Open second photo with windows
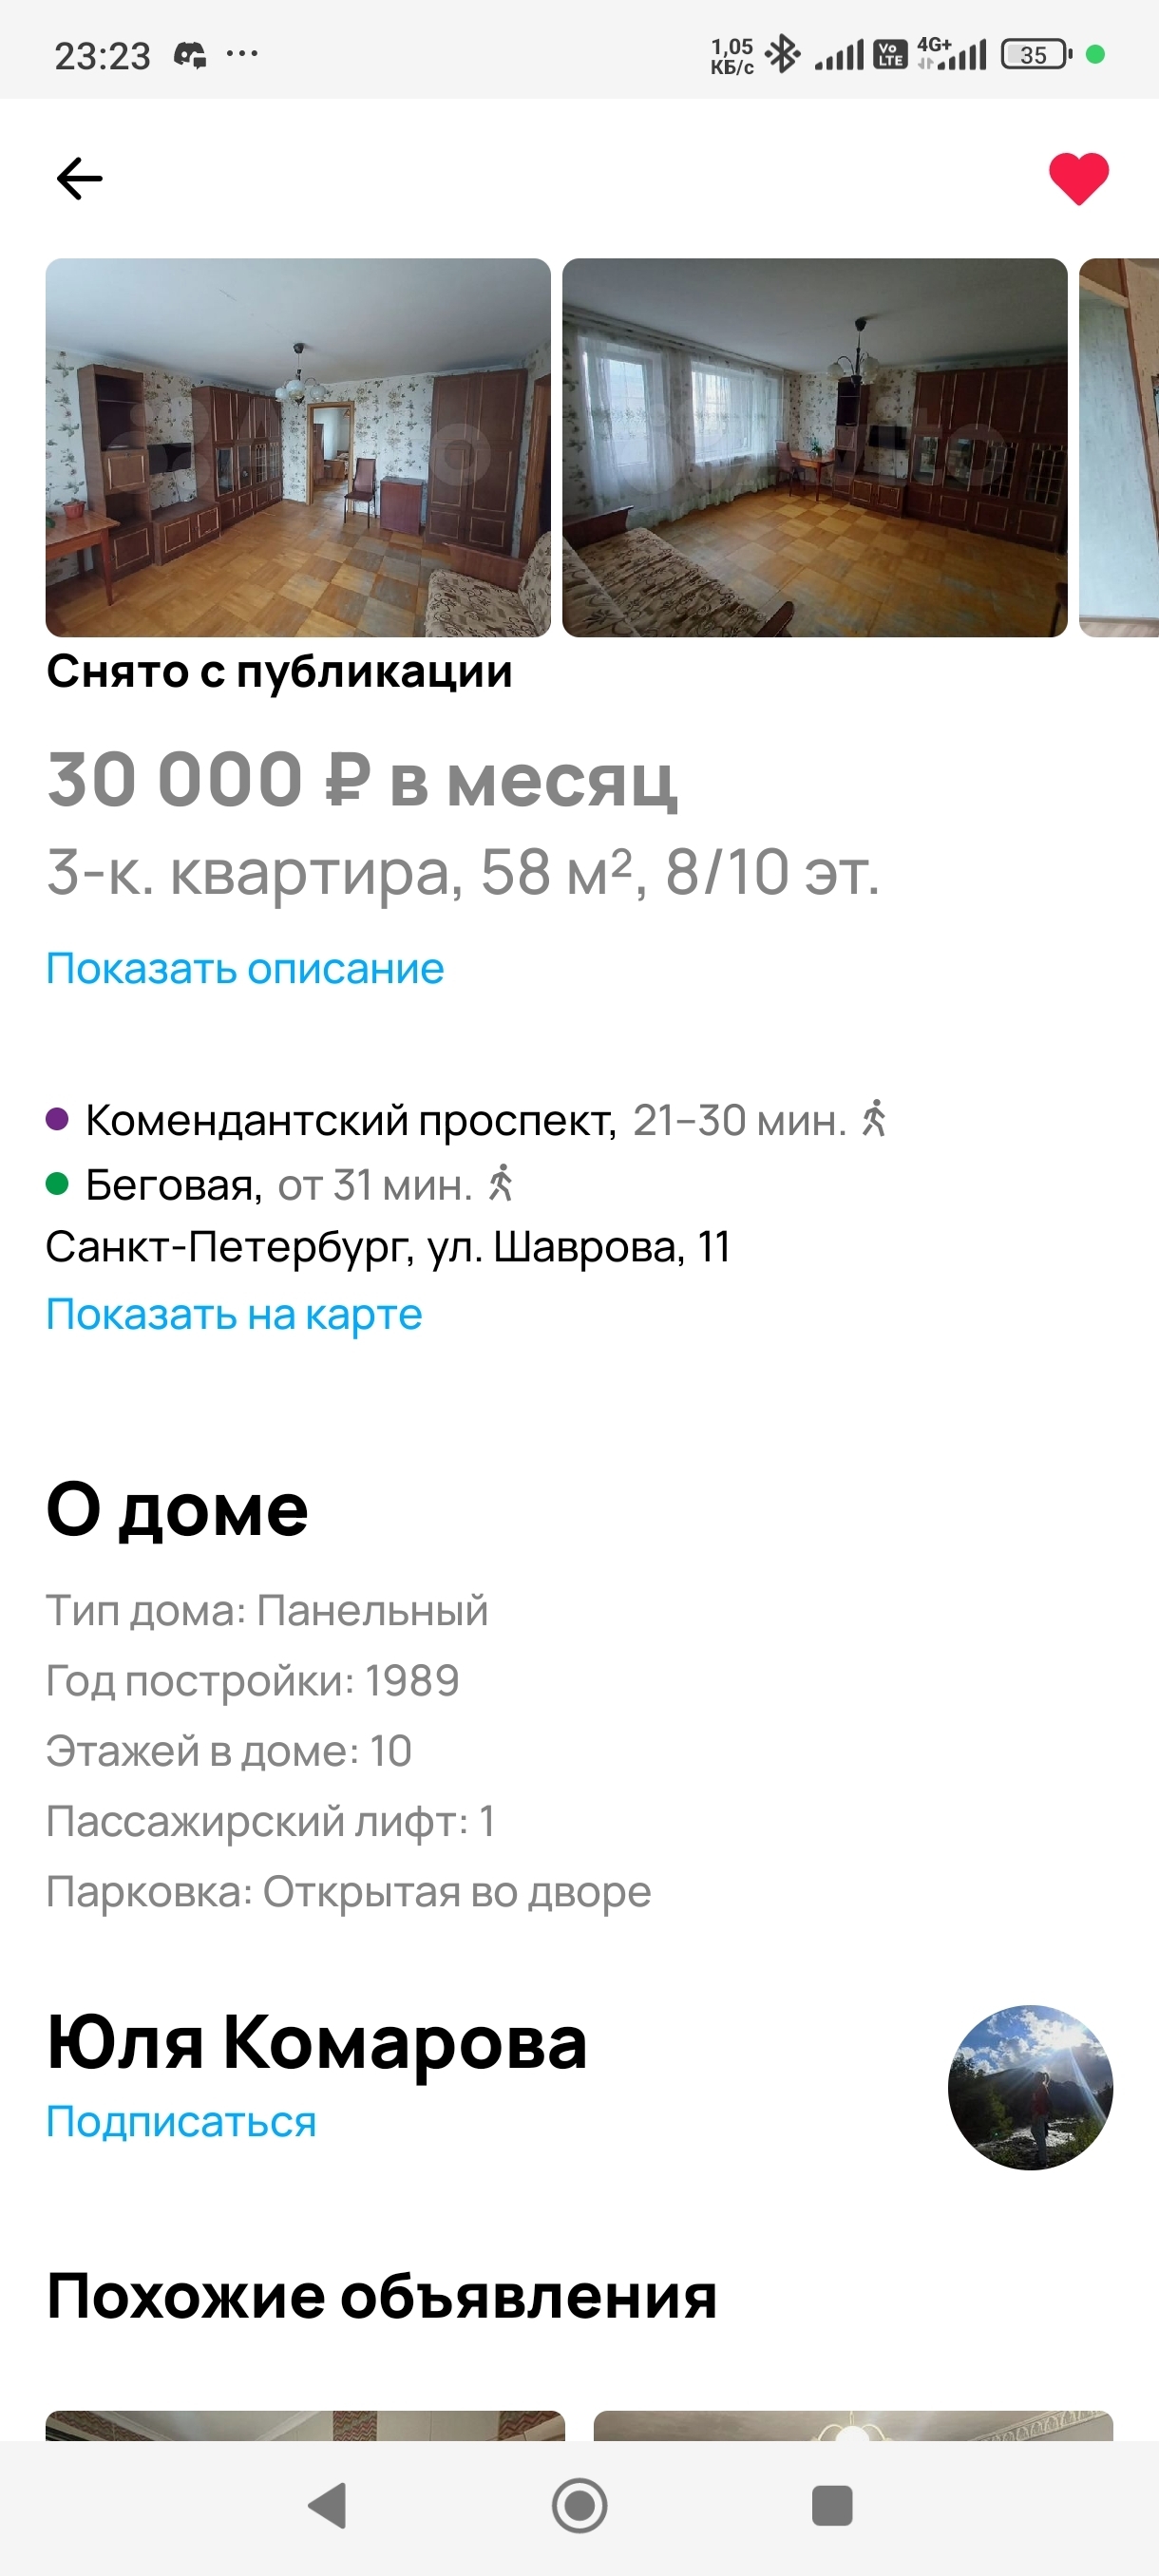The height and width of the screenshot is (2576, 1159). pyautogui.click(x=814, y=447)
